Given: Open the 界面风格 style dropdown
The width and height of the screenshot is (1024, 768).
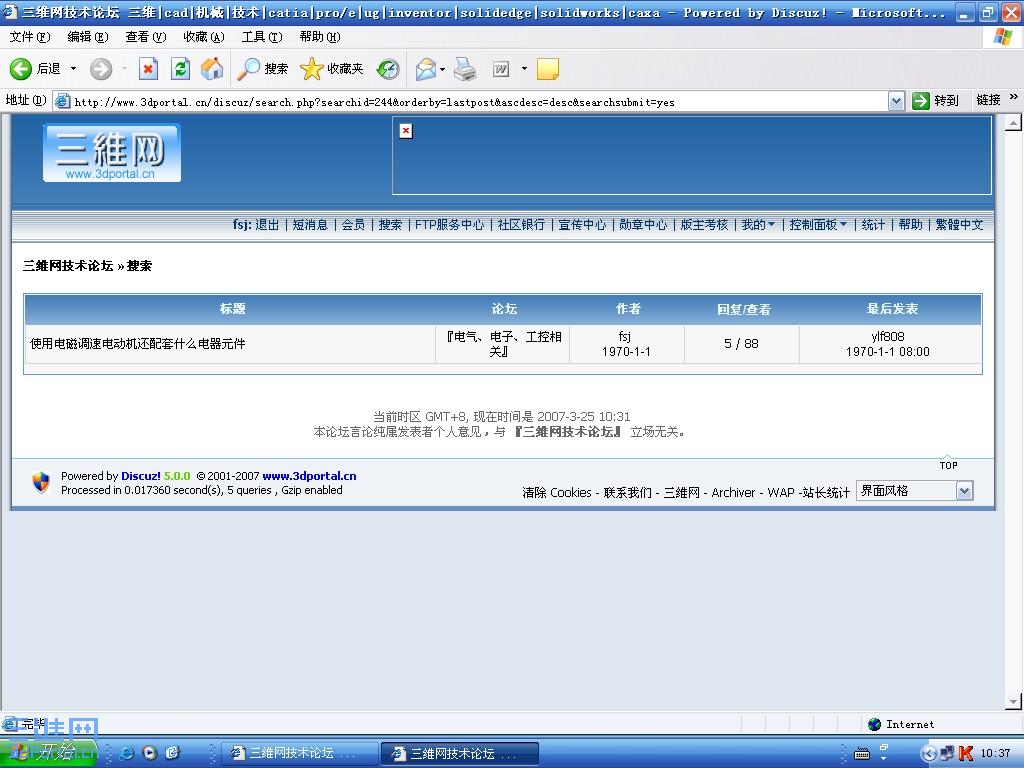Looking at the screenshot, I should 914,490.
